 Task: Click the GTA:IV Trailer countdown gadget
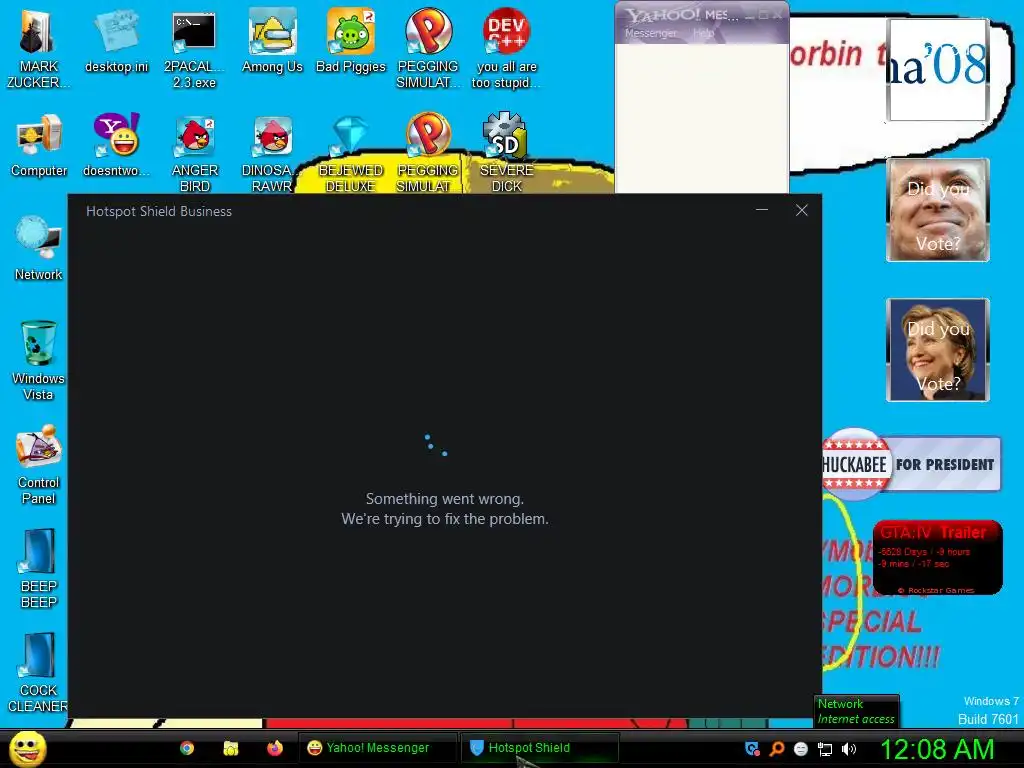pyautogui.click(x=938, y=558)
